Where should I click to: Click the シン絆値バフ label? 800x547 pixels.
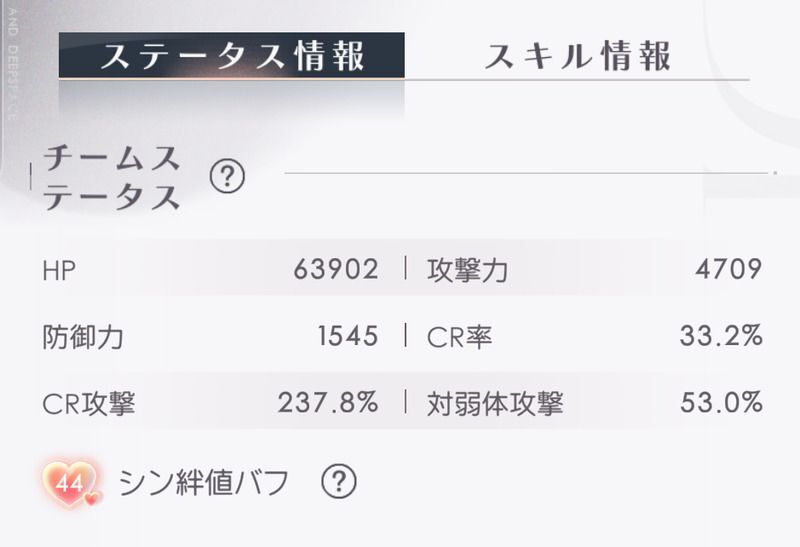pos(203,483)
